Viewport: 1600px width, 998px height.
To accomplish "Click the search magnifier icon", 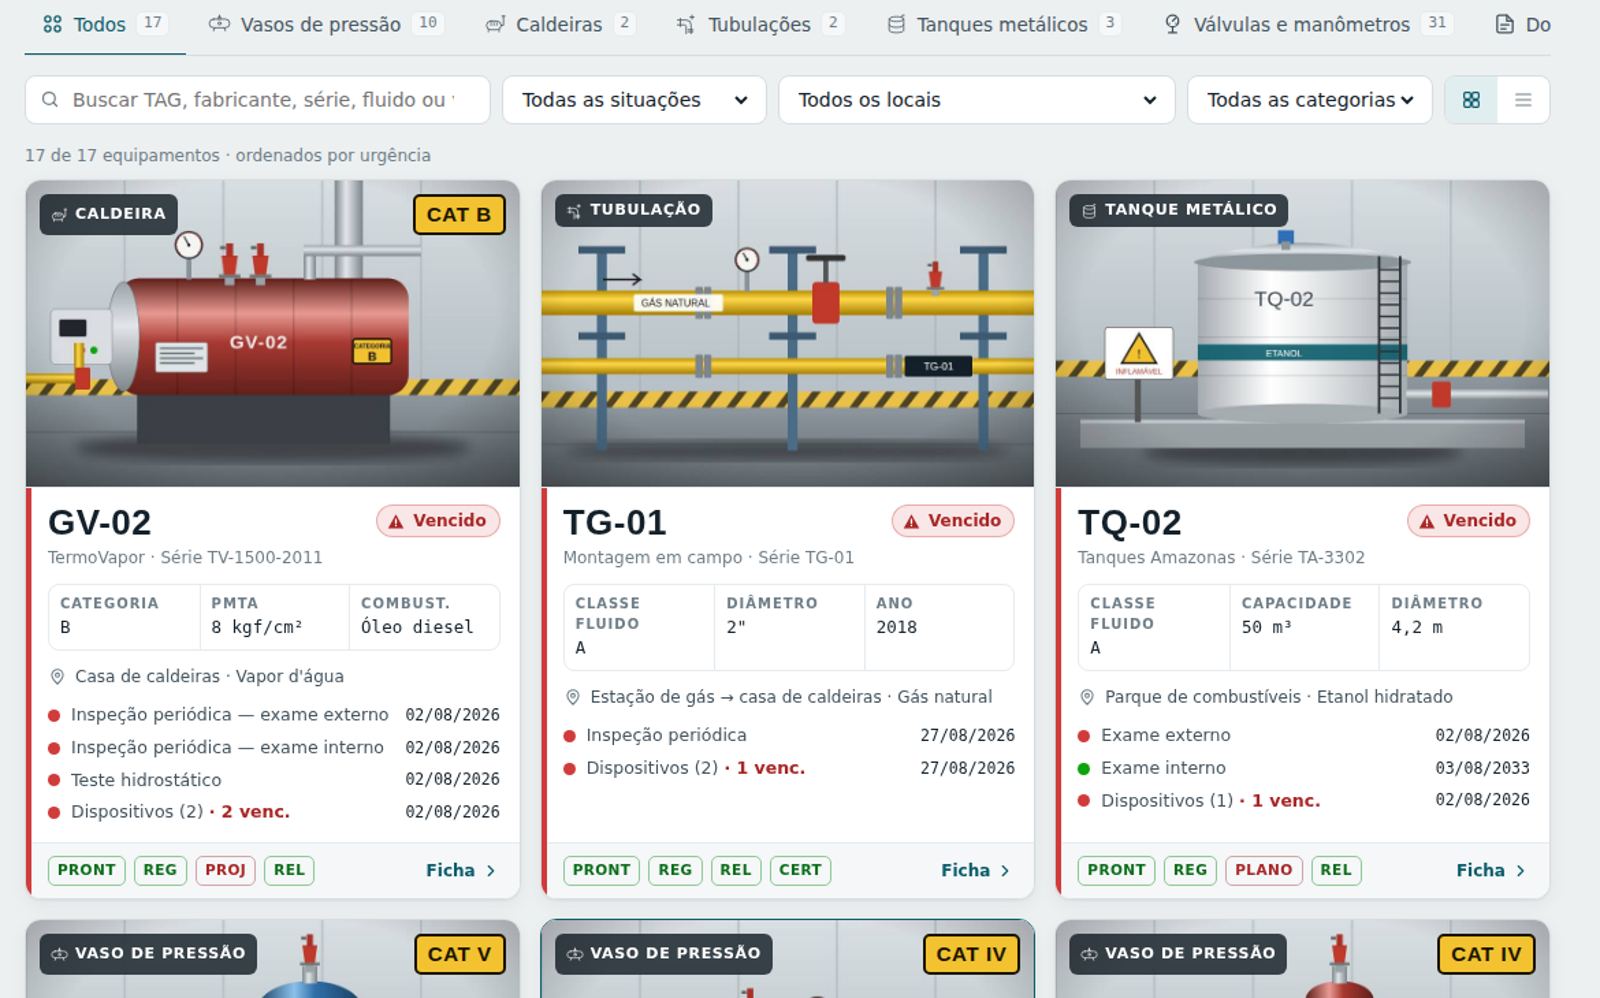I will 50,100.
